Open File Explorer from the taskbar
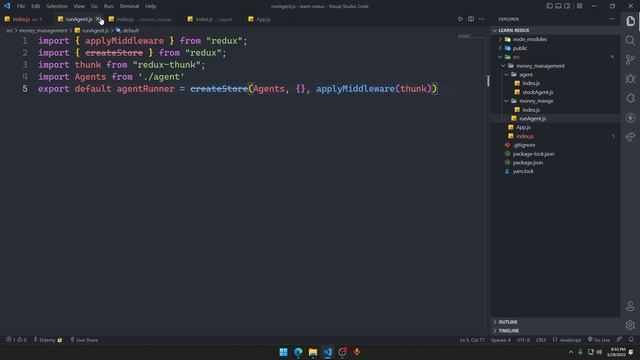Viewport: 640px width, 360px height. point(313,352)
